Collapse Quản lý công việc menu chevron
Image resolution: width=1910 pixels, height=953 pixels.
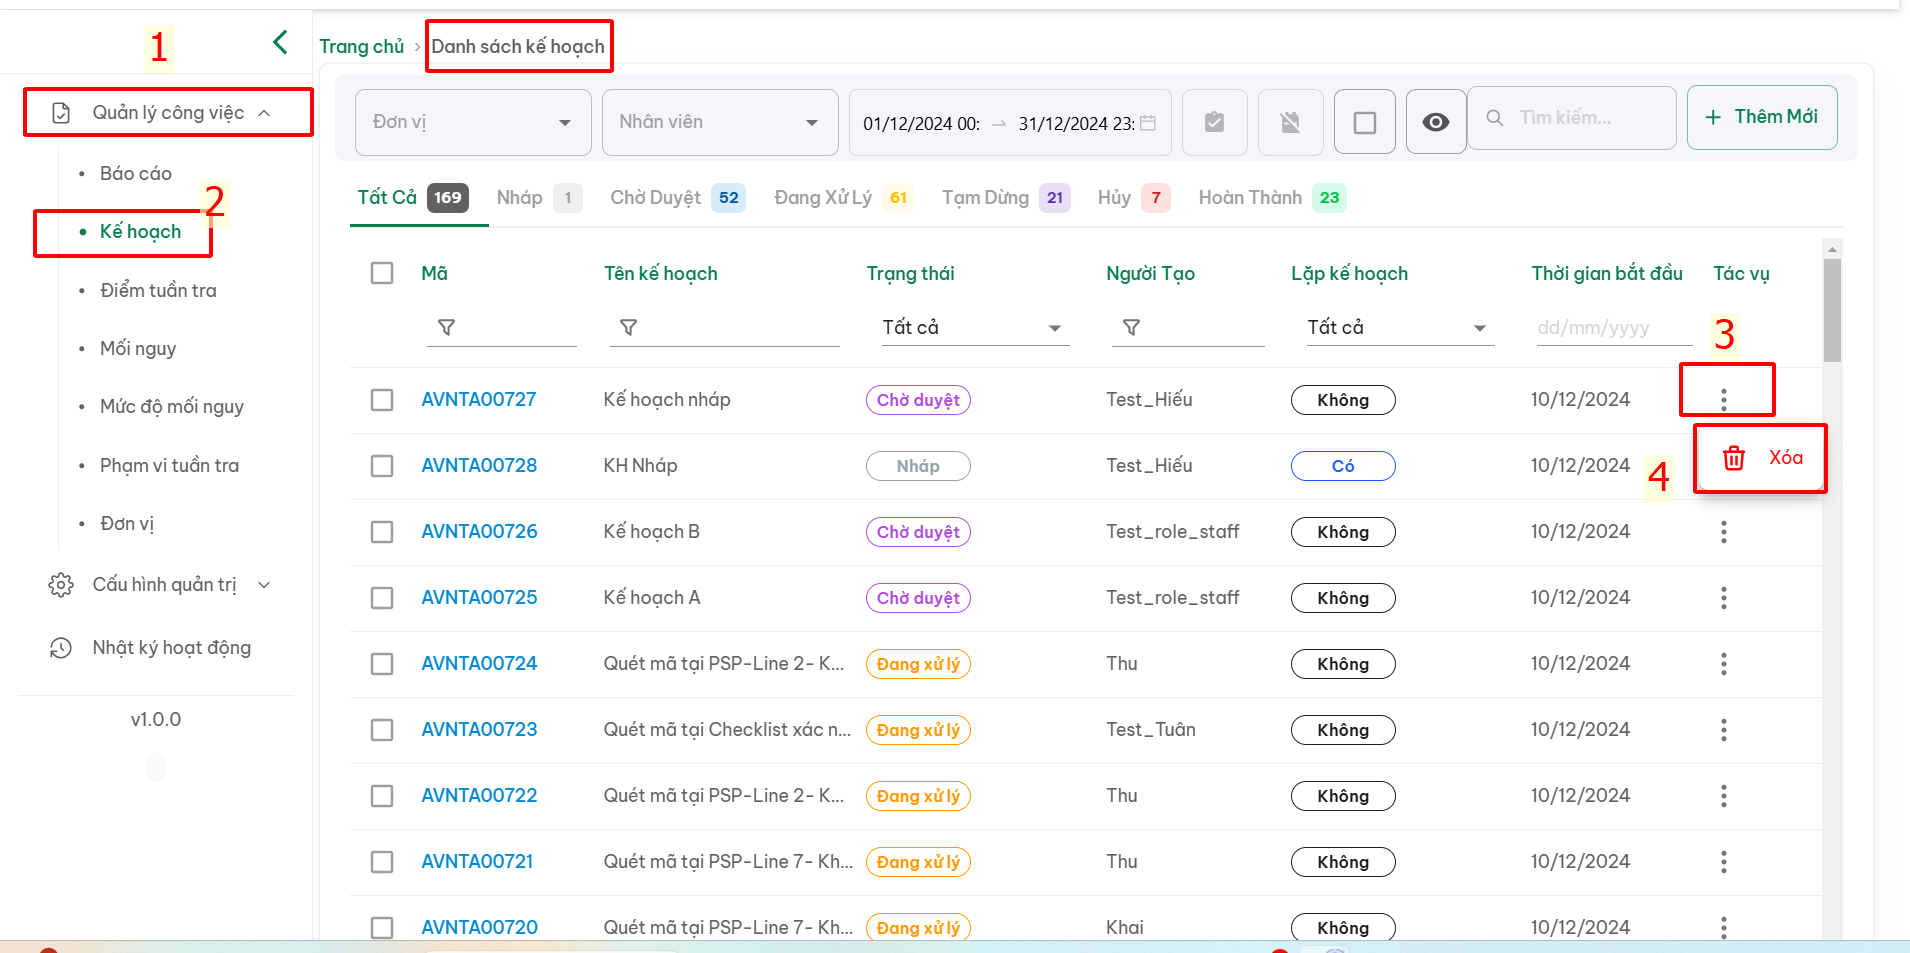click(264, 113)
